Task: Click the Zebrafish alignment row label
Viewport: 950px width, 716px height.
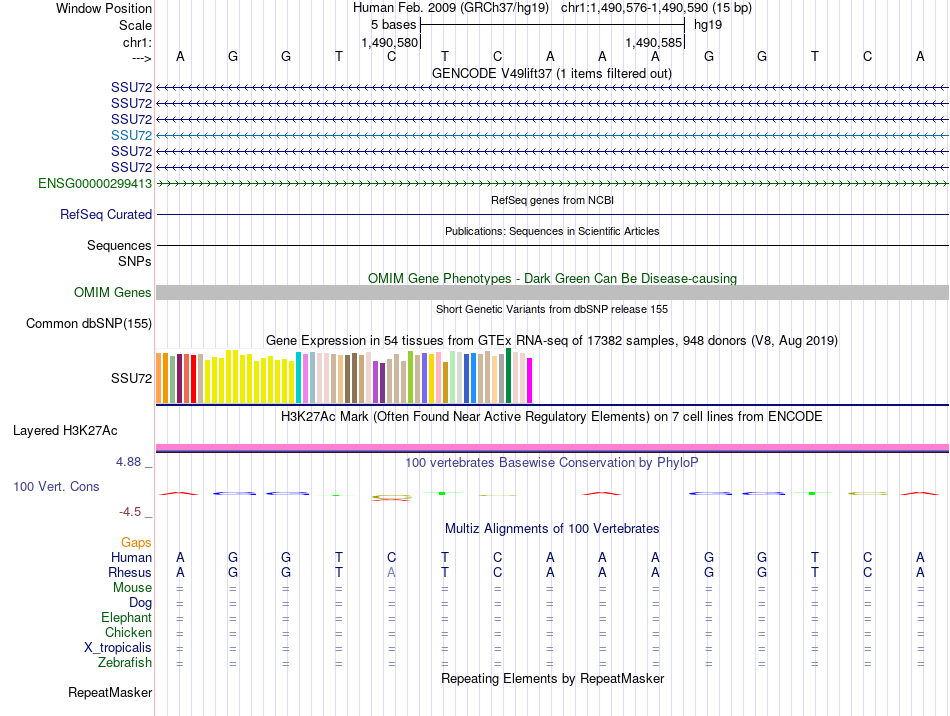Action: click(125, 663)
